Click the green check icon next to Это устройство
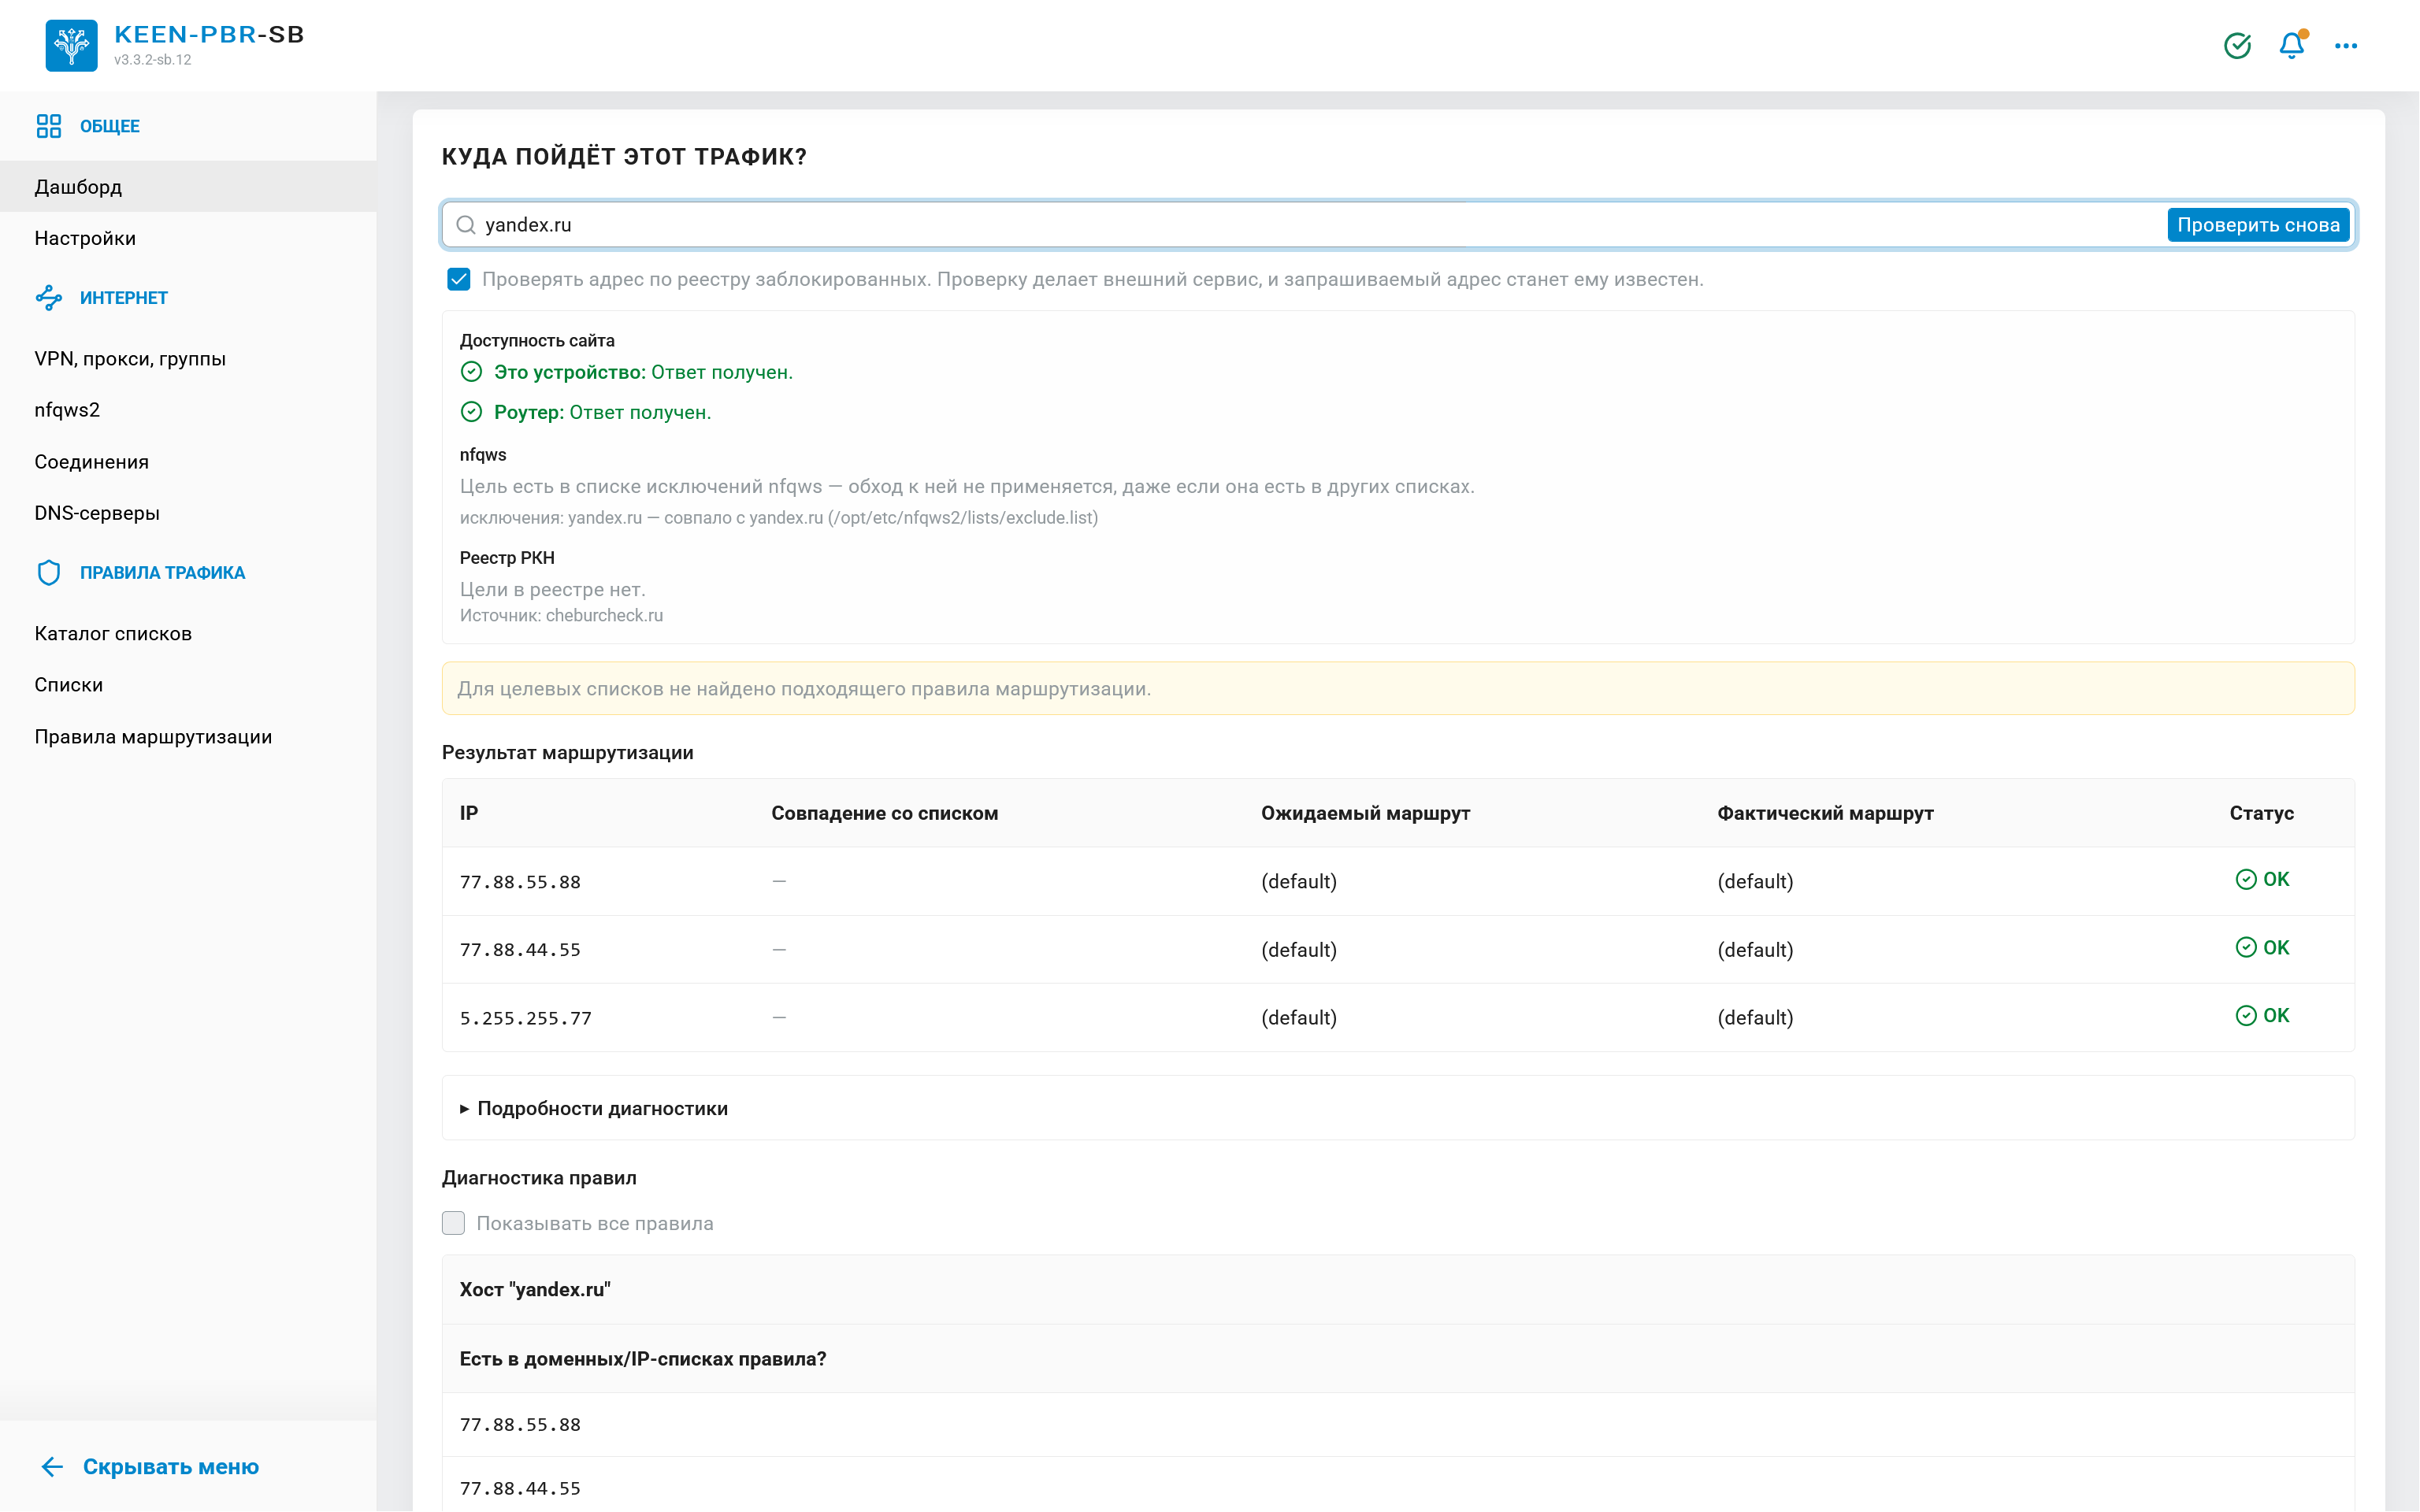This screenshot has height=1512, width=2420. 471,372
